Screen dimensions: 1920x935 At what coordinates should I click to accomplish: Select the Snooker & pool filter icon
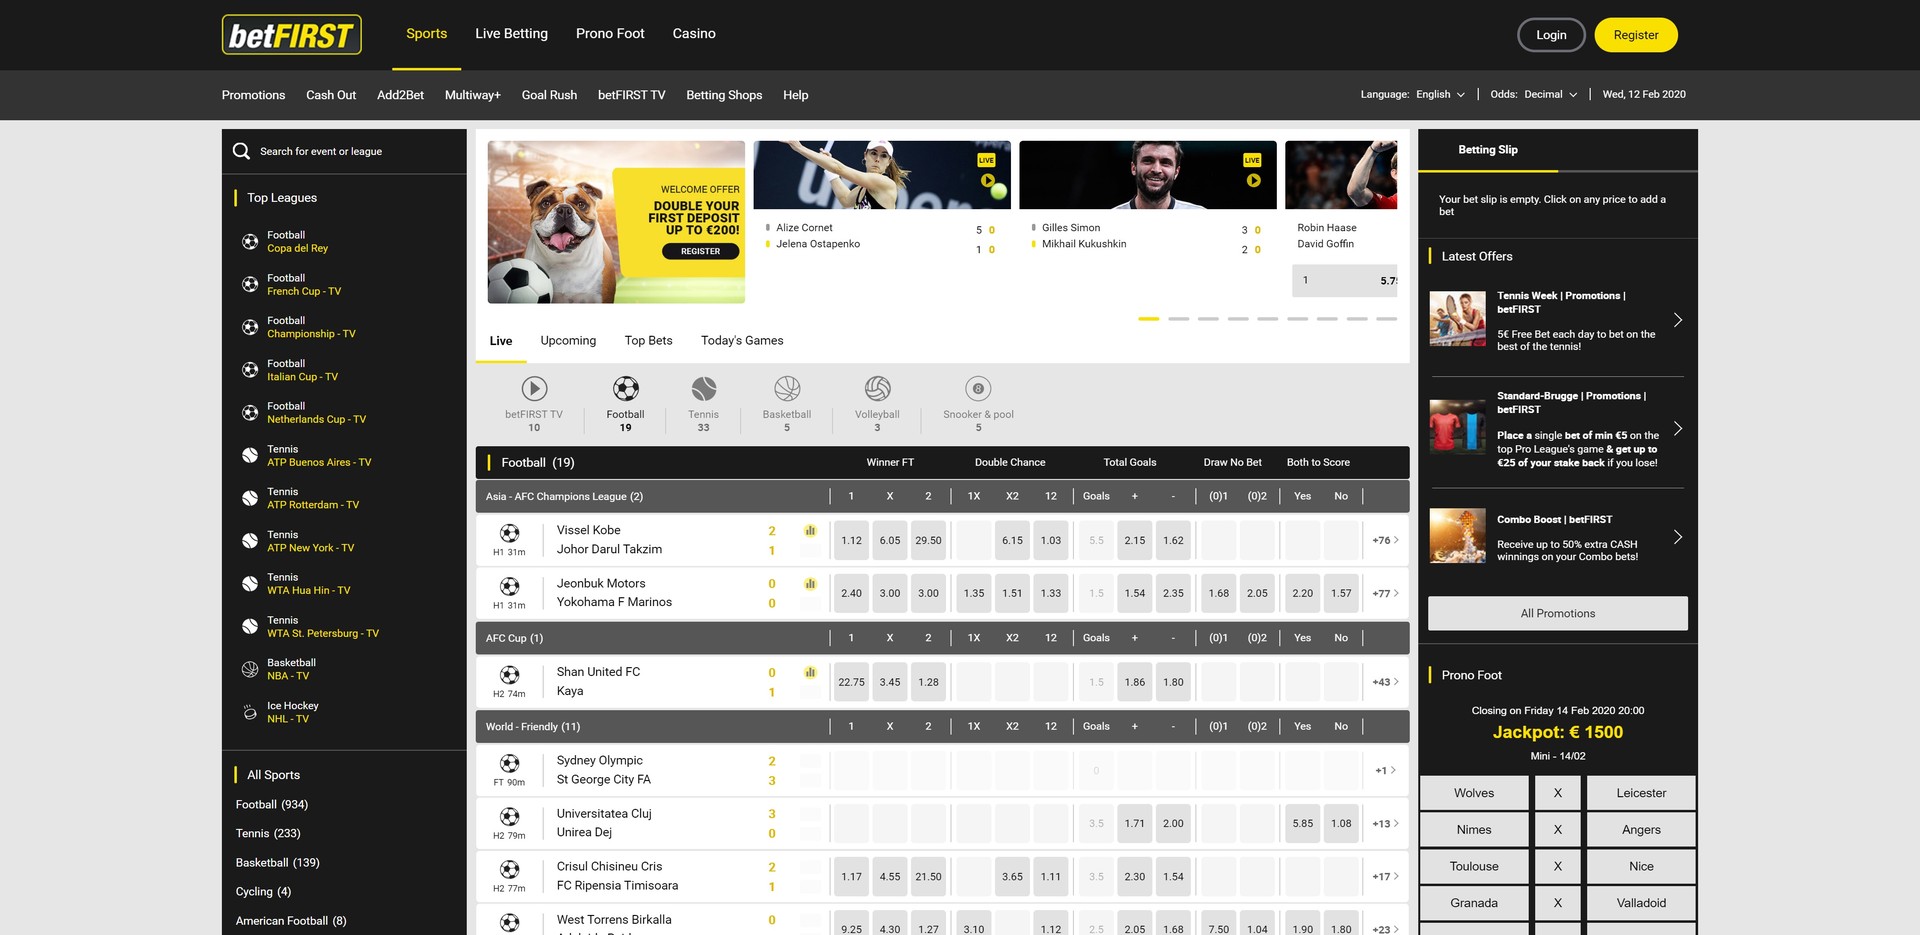point(978,388)
